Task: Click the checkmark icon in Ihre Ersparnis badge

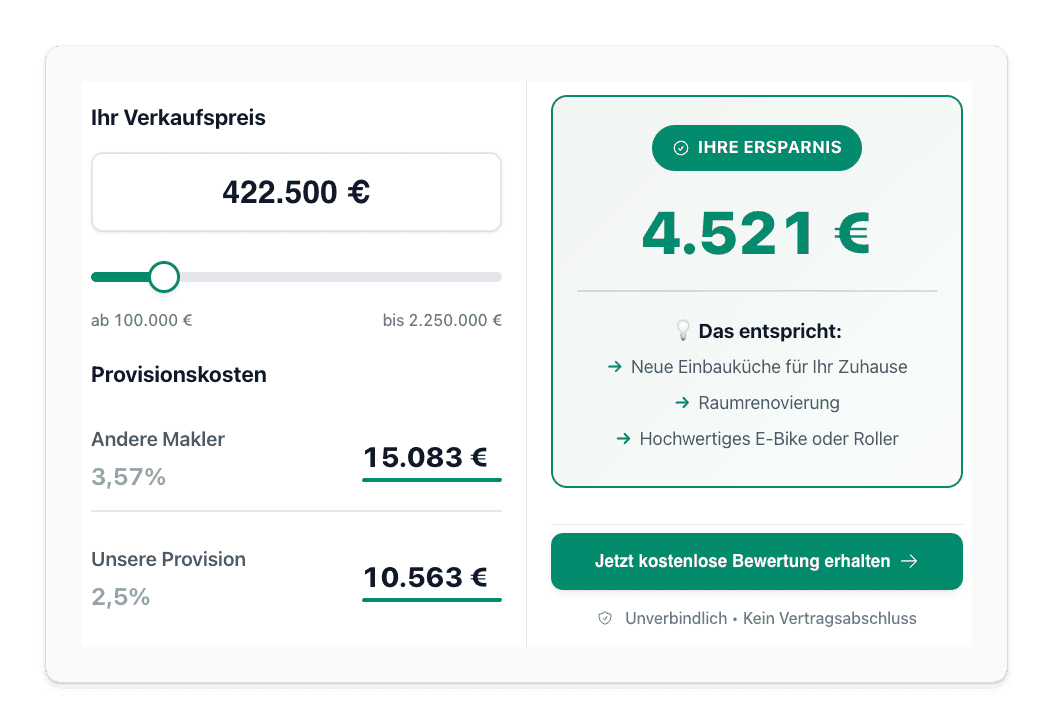Action: tap(681, 148)
